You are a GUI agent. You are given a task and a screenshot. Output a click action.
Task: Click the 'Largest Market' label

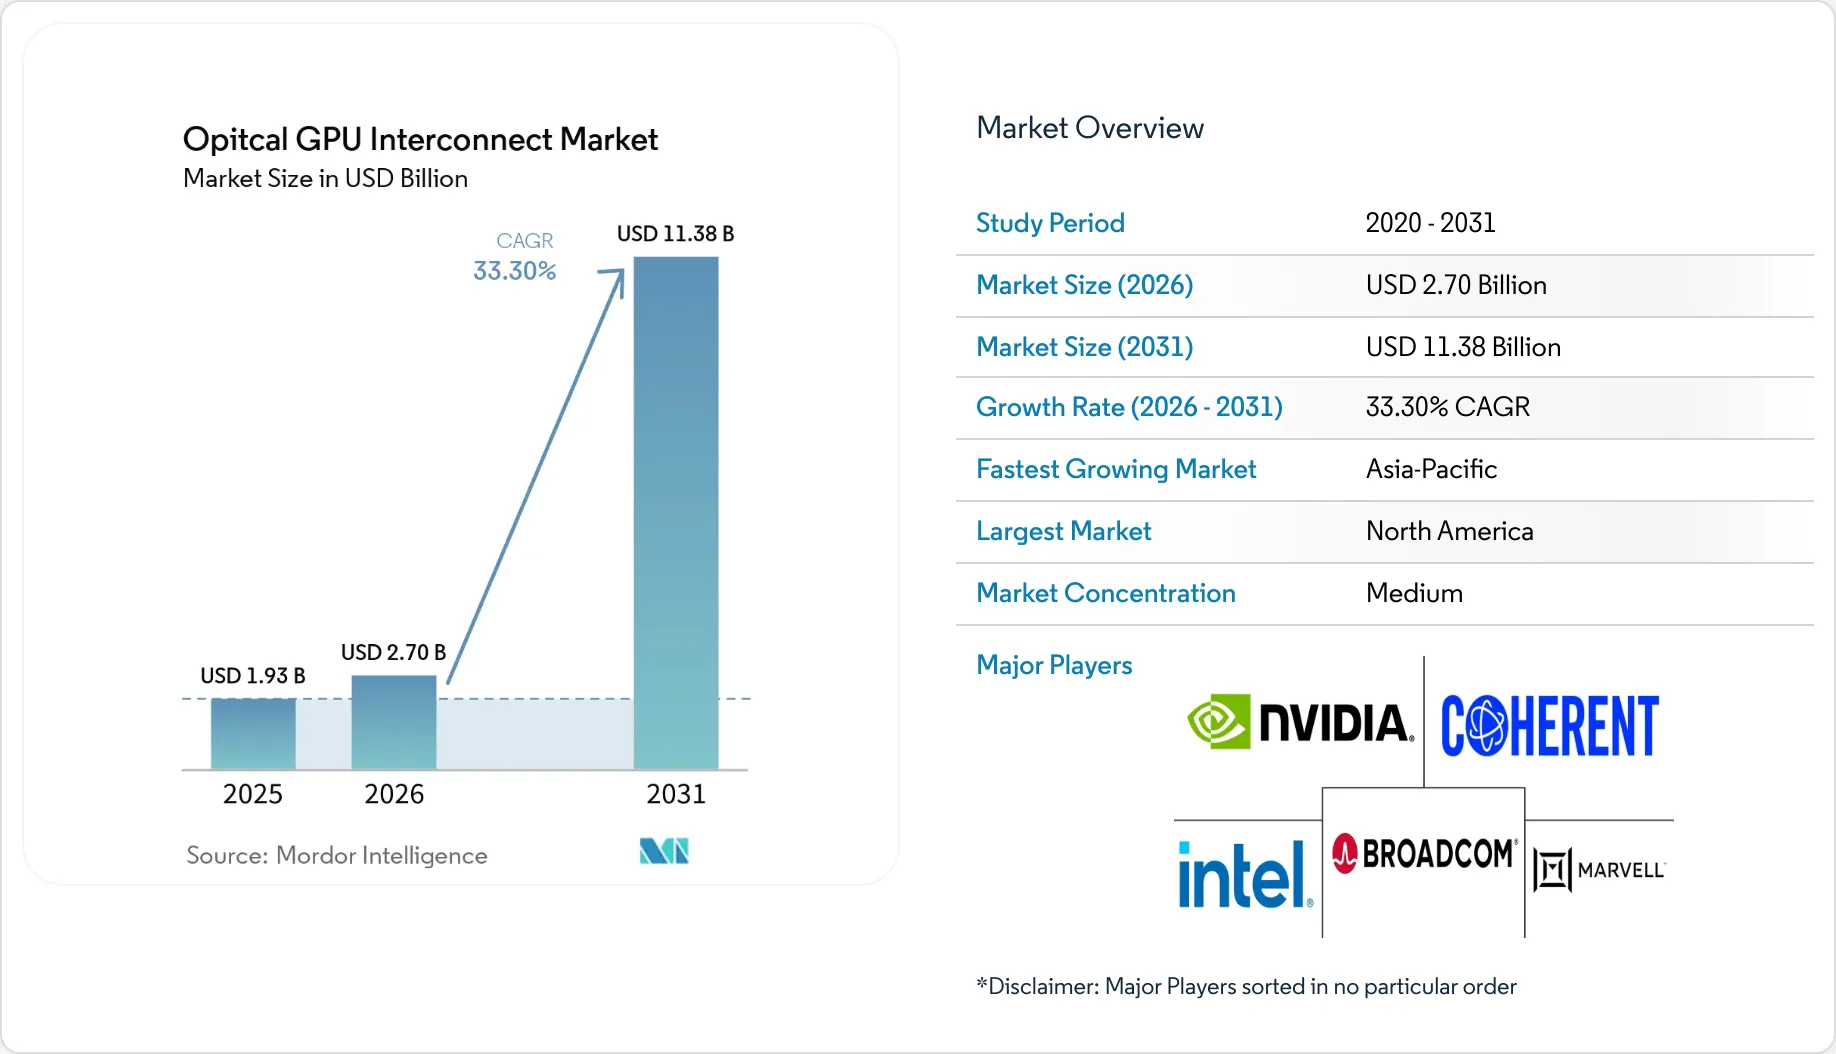[x=1064, y=531]
